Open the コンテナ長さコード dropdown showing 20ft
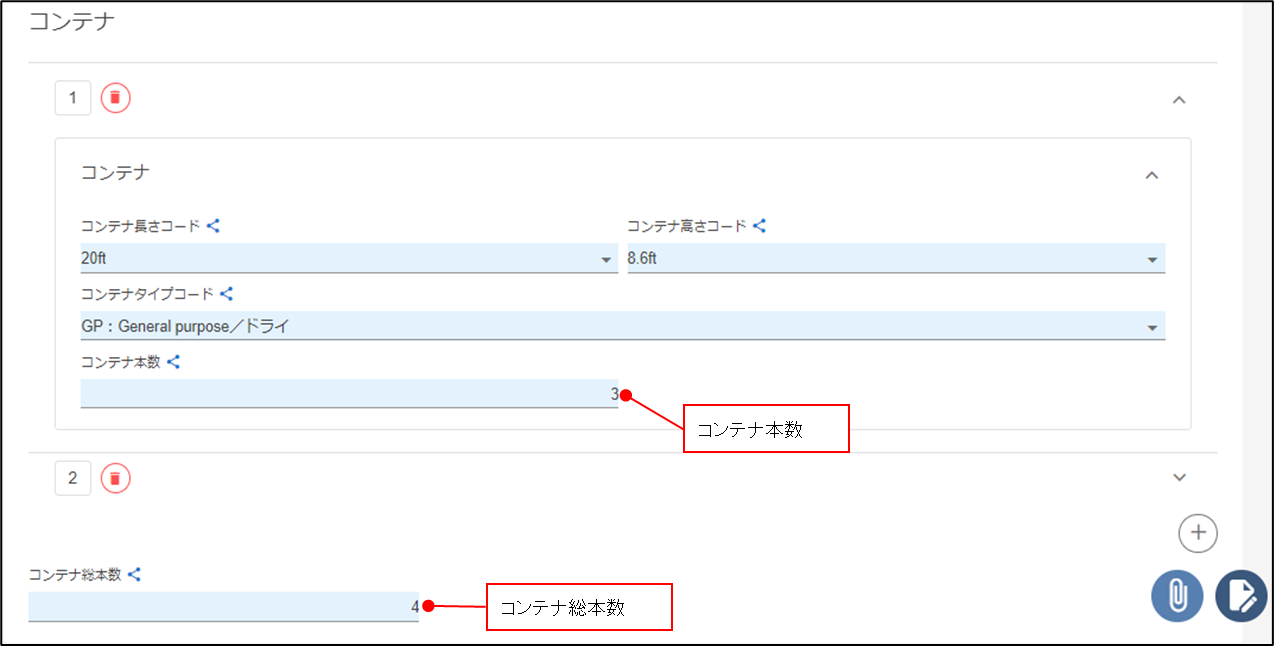Image resolution: width=1274 pixels, height=646 pixels. click(x=348, y=259)
